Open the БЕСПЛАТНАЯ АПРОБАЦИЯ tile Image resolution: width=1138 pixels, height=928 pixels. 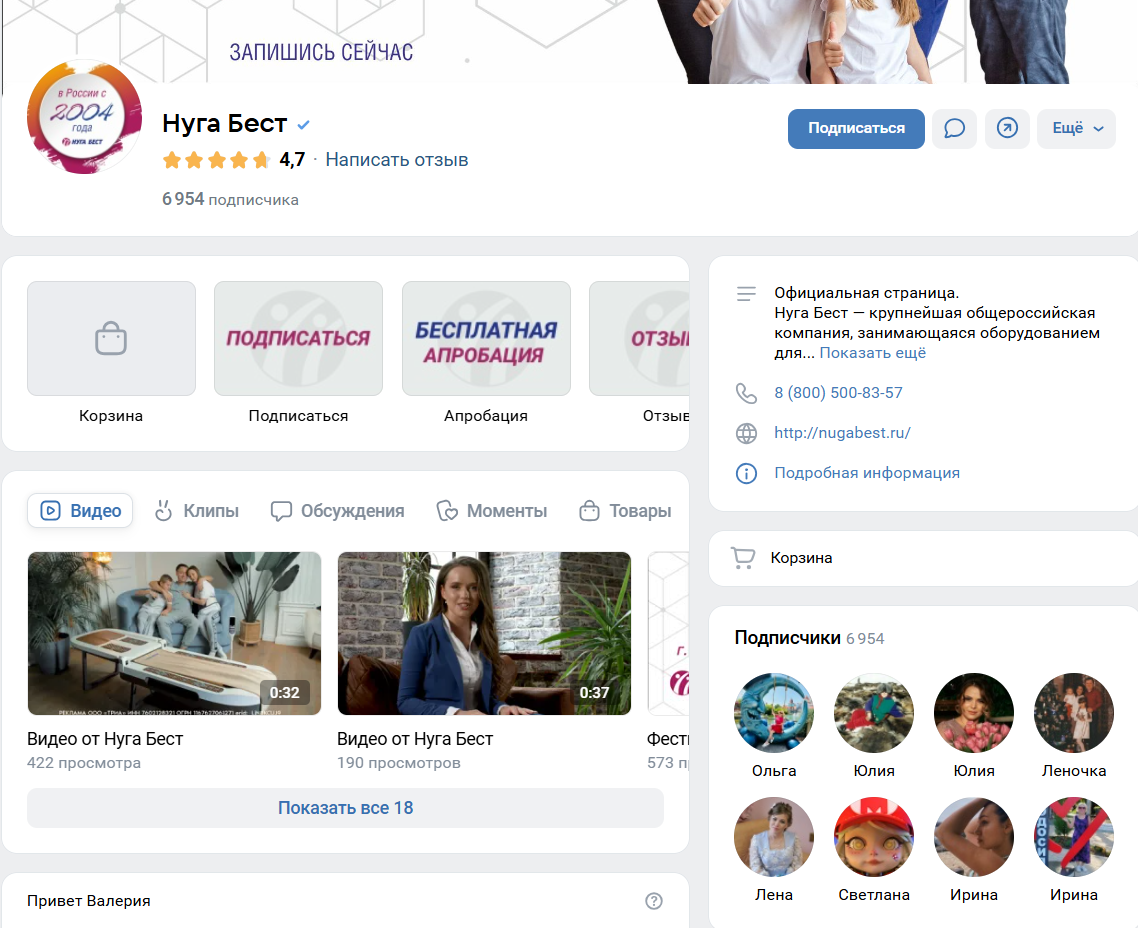pyautogui.click(x=486, y=338)
